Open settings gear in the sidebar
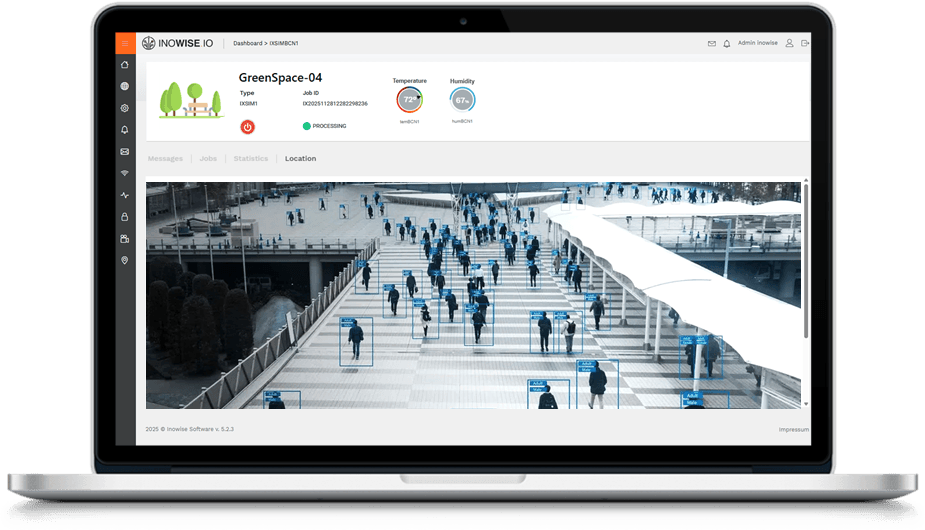This screenshot has height=530, width=925. 125,108
